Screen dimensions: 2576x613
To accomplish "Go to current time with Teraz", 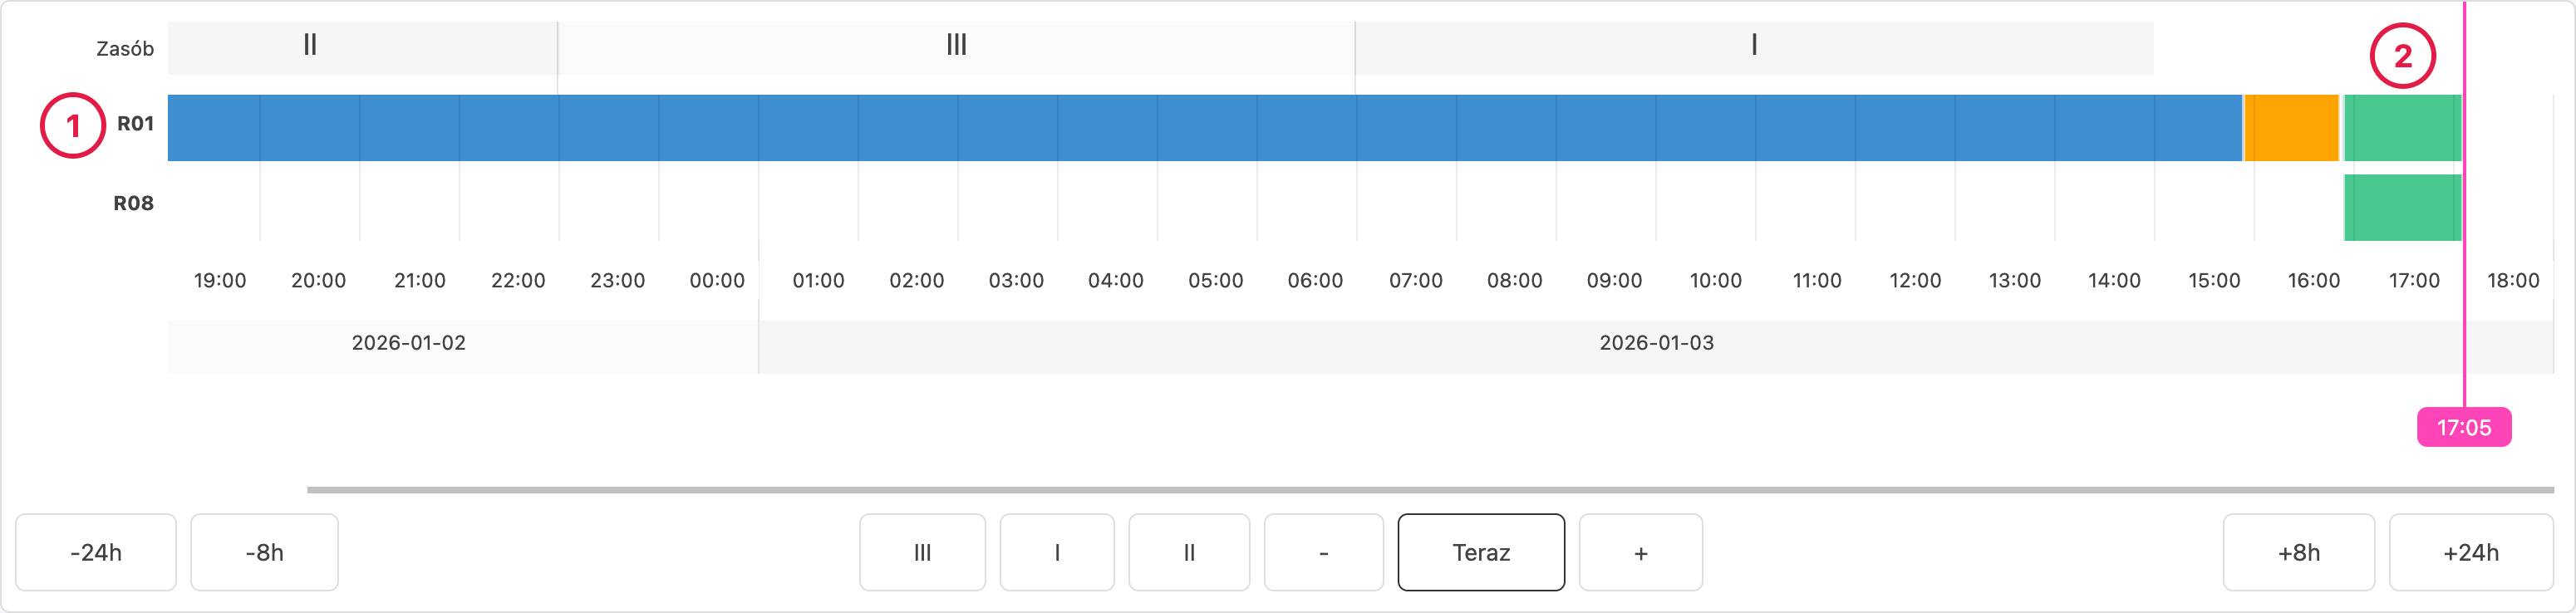I will point(1481,553).
